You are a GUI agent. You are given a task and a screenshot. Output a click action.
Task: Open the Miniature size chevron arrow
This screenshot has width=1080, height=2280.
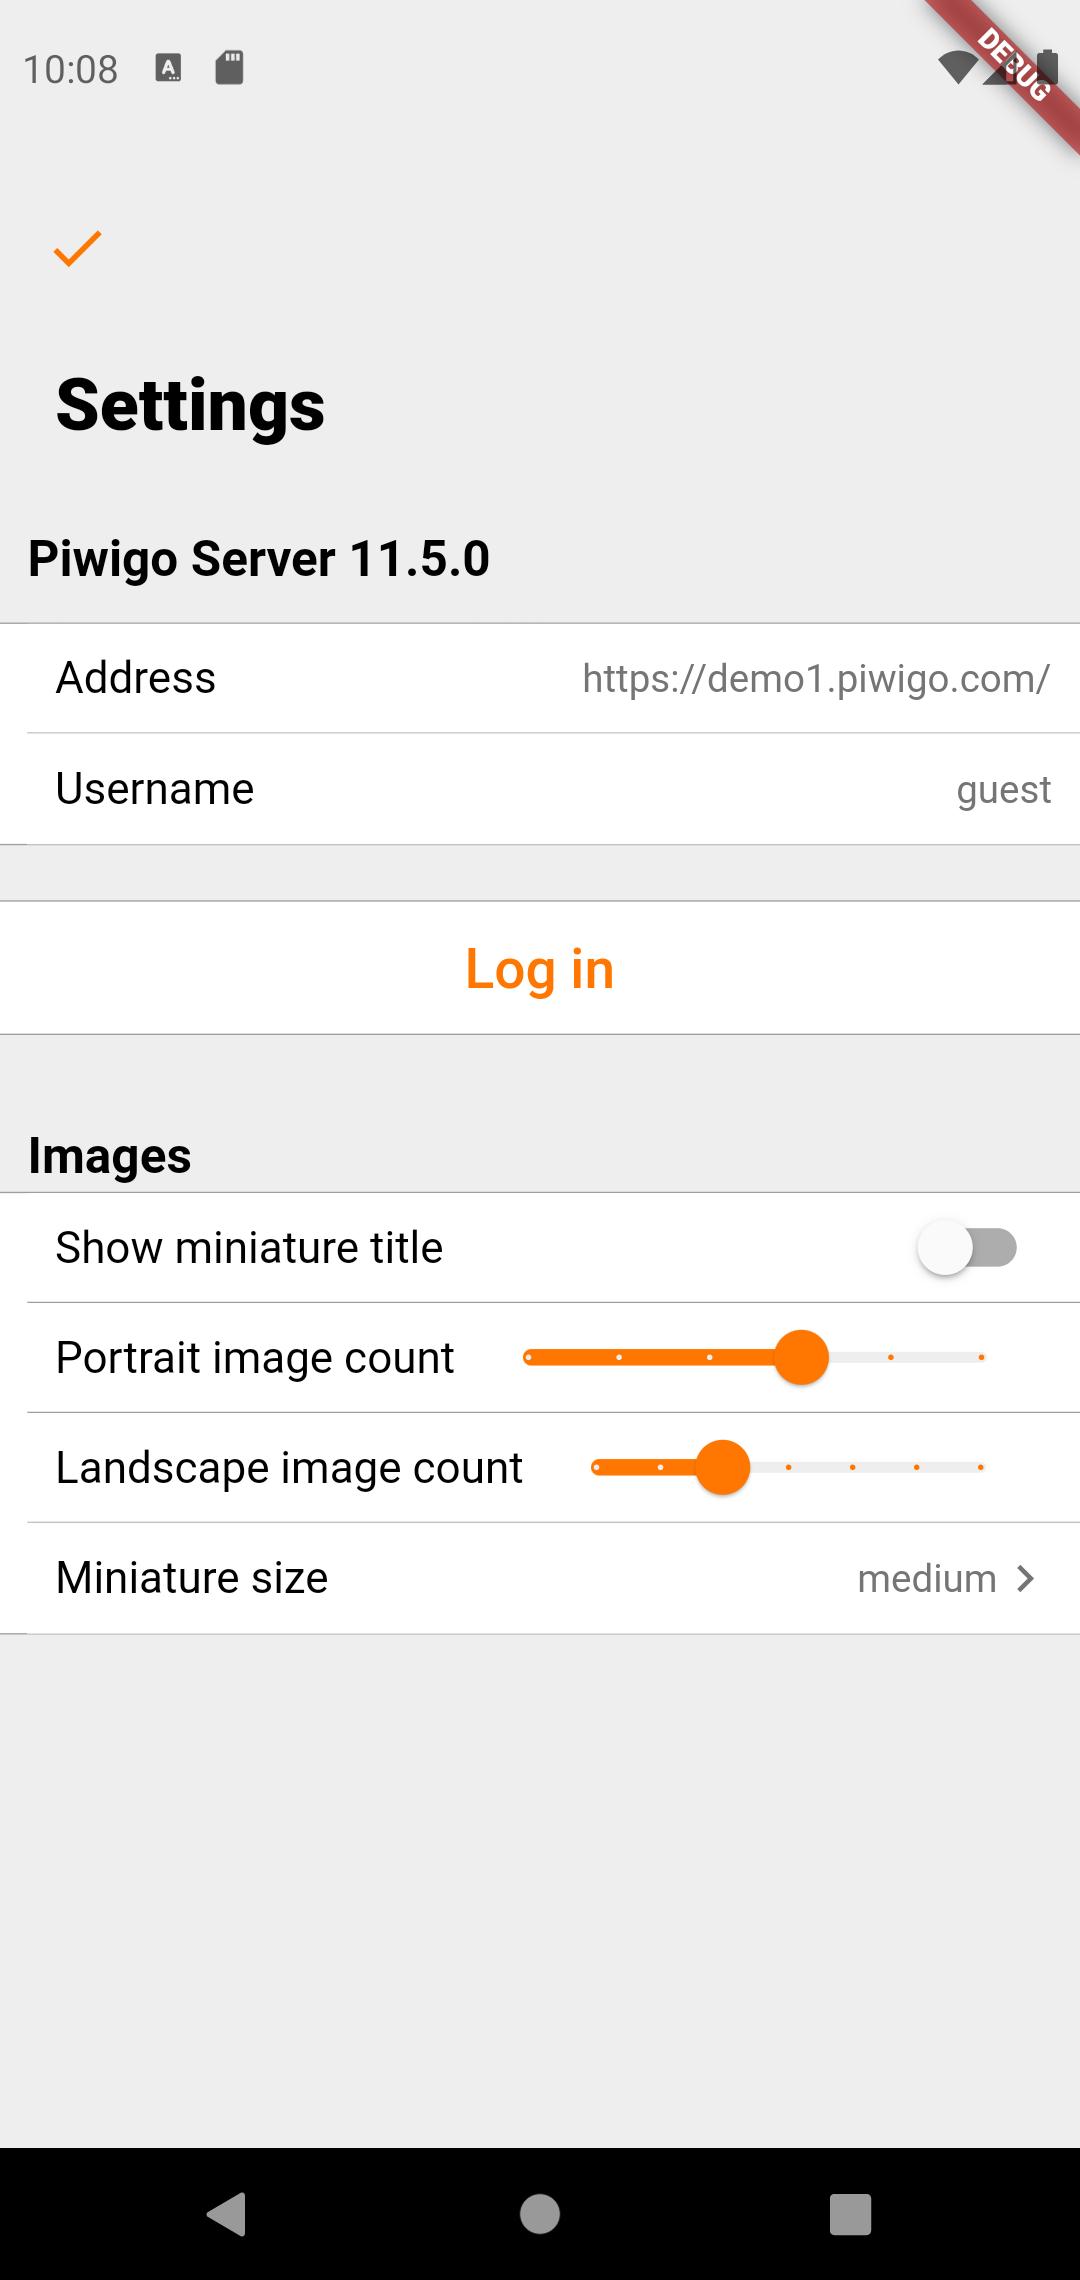click(1025, 1578)
